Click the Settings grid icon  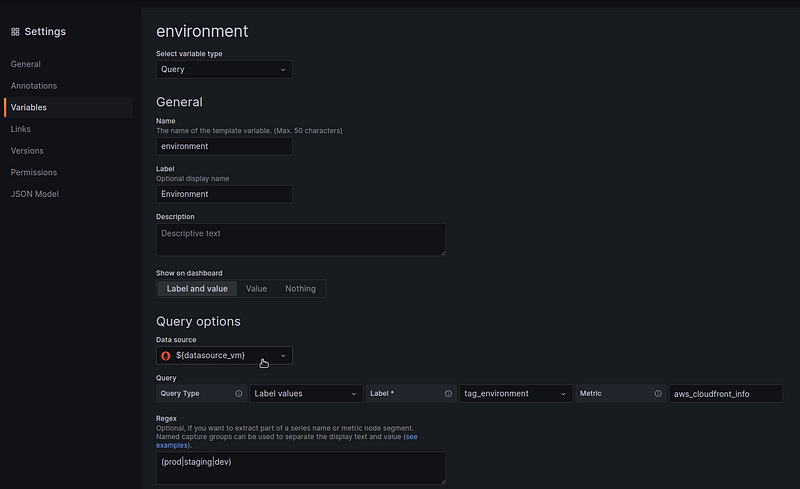15,32
